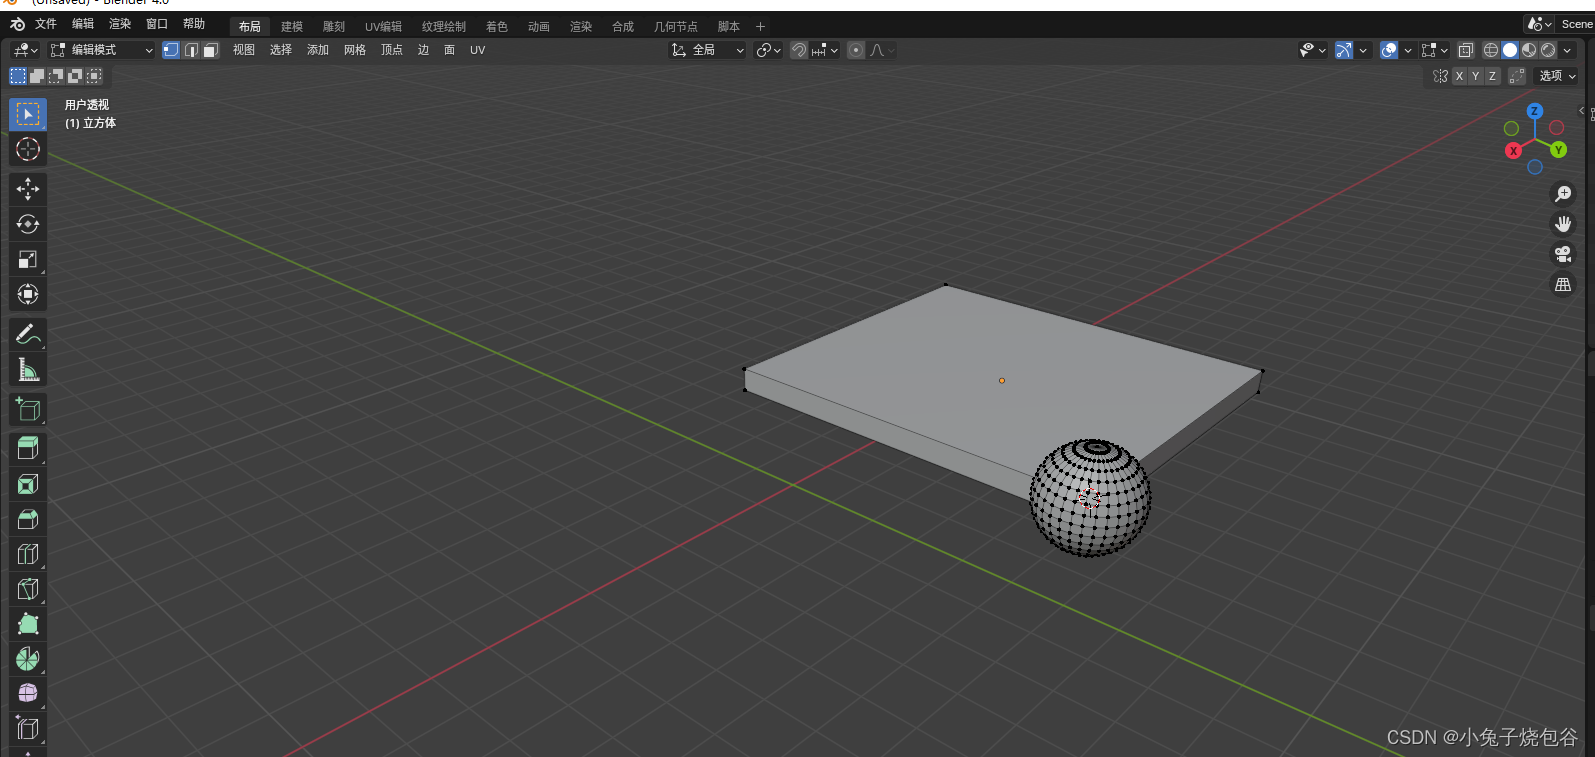
Task: Select the Bevel tool
Action: click(x=28, y=519)
